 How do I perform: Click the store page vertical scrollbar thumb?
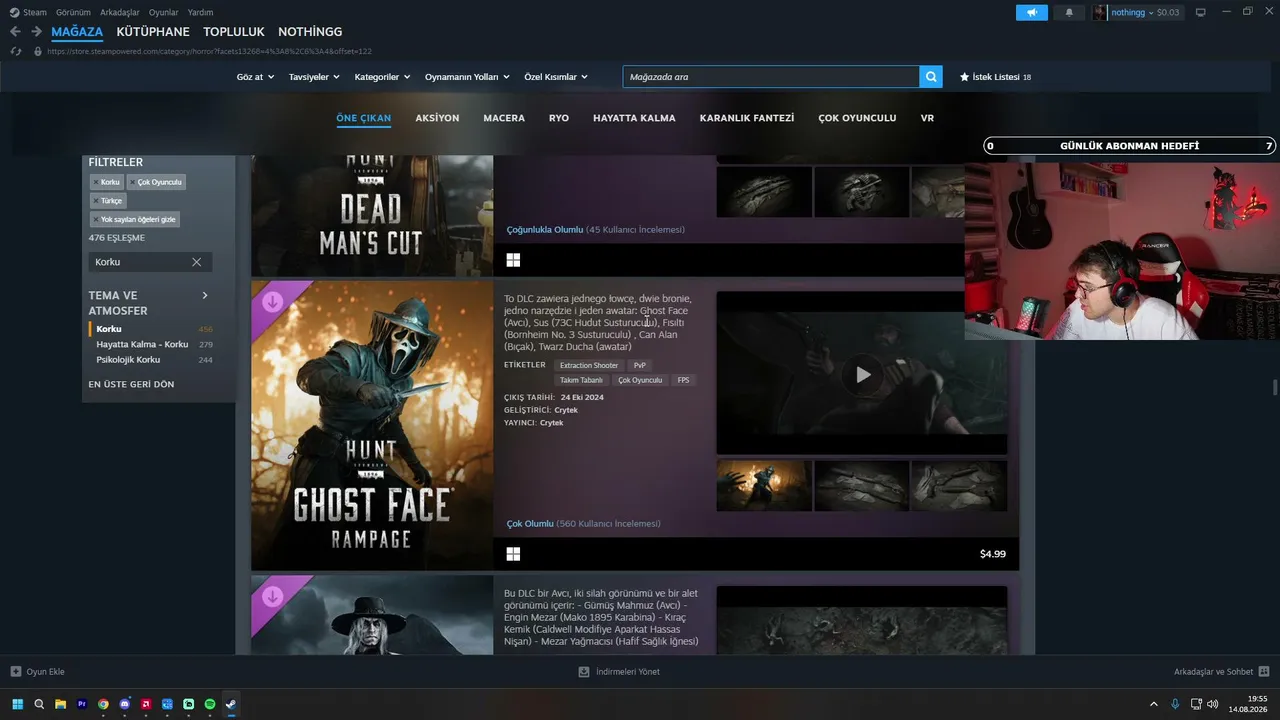[x=1274, y=388]
